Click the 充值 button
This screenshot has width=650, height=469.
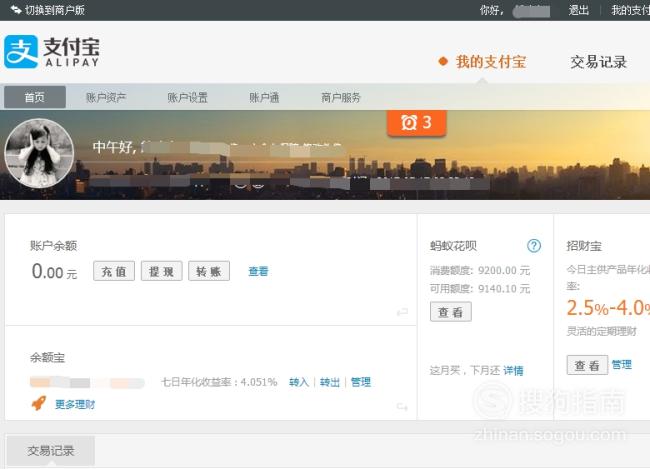tap(114, 271)
